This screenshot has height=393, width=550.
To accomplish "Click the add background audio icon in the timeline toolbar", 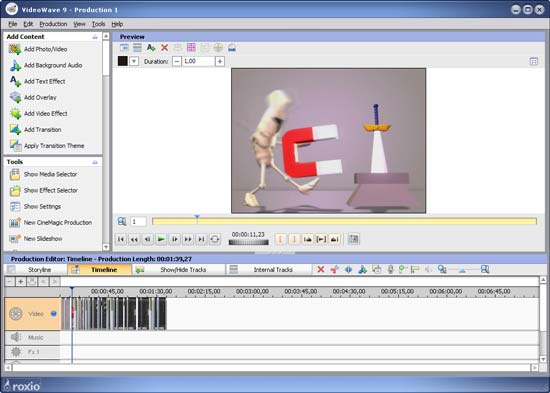I will click(363, 269).
